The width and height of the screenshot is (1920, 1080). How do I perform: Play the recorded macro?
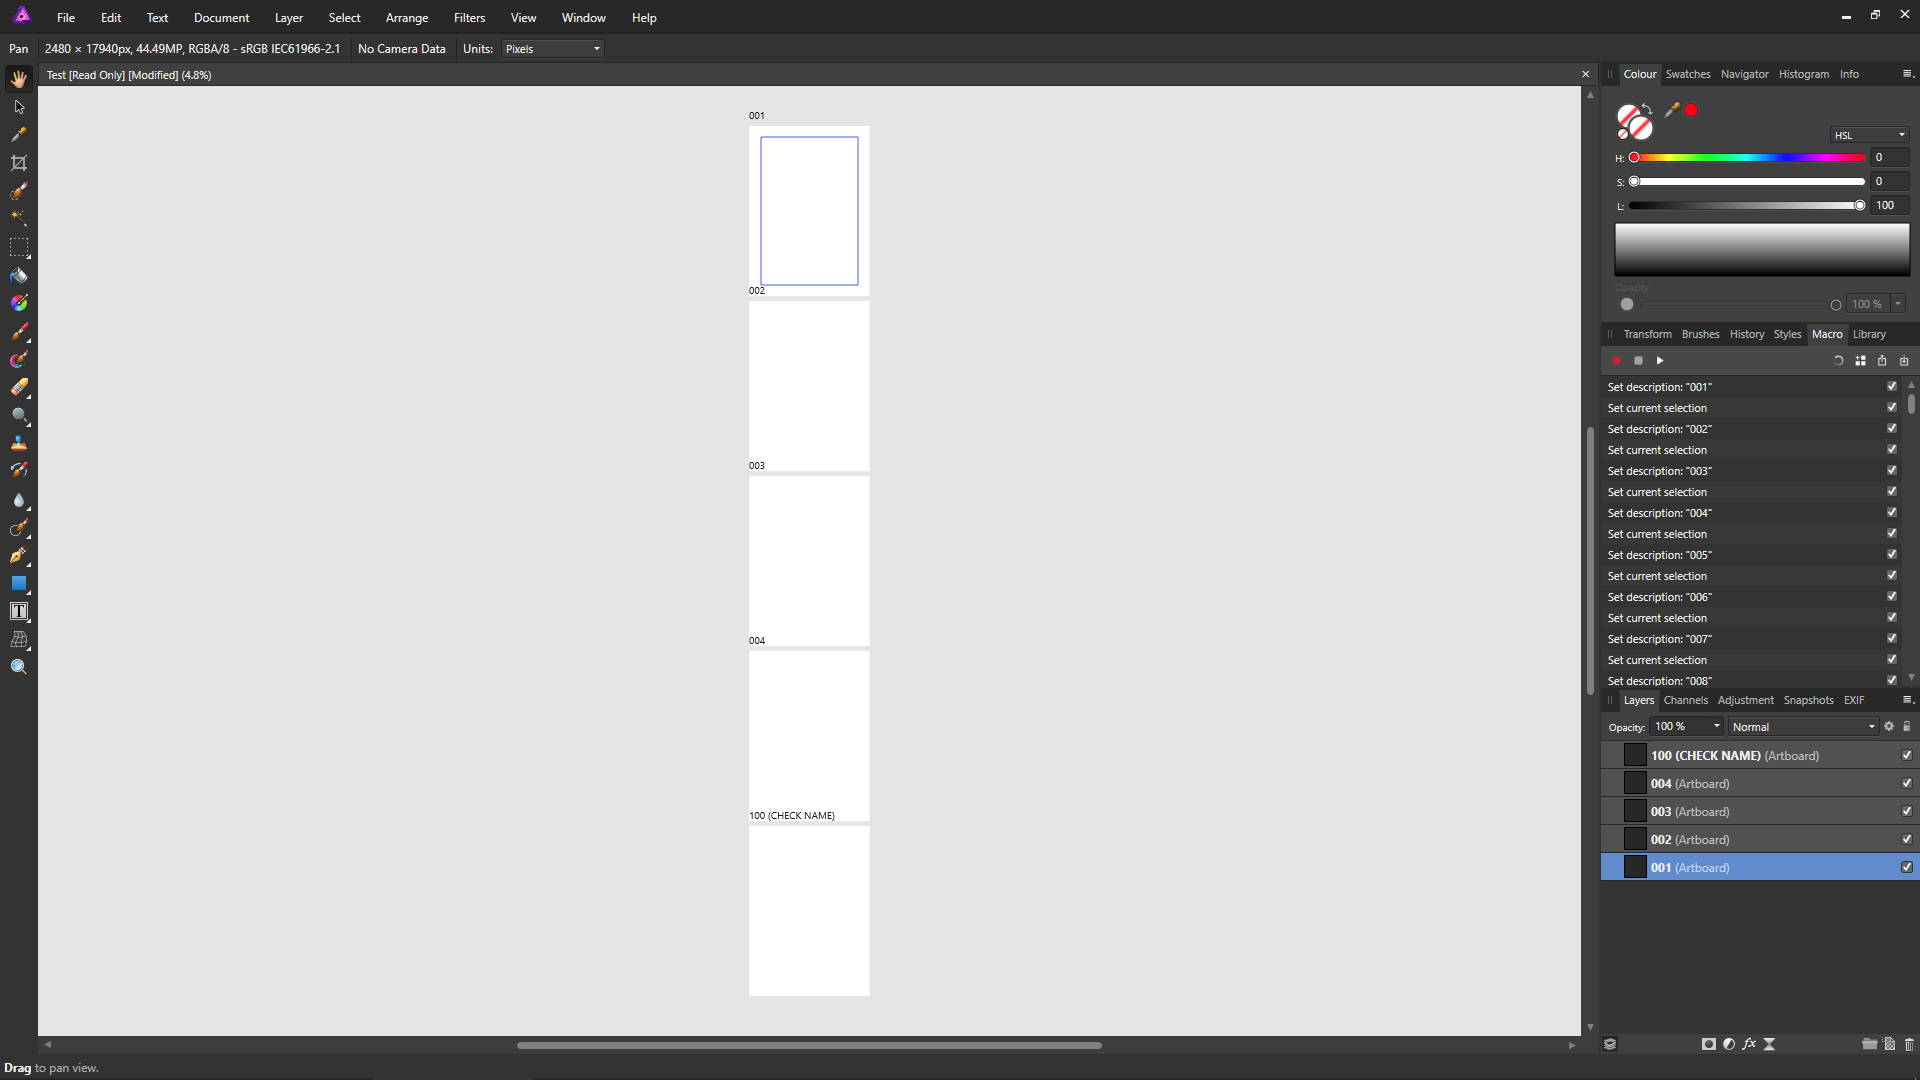pos(1660,361)
